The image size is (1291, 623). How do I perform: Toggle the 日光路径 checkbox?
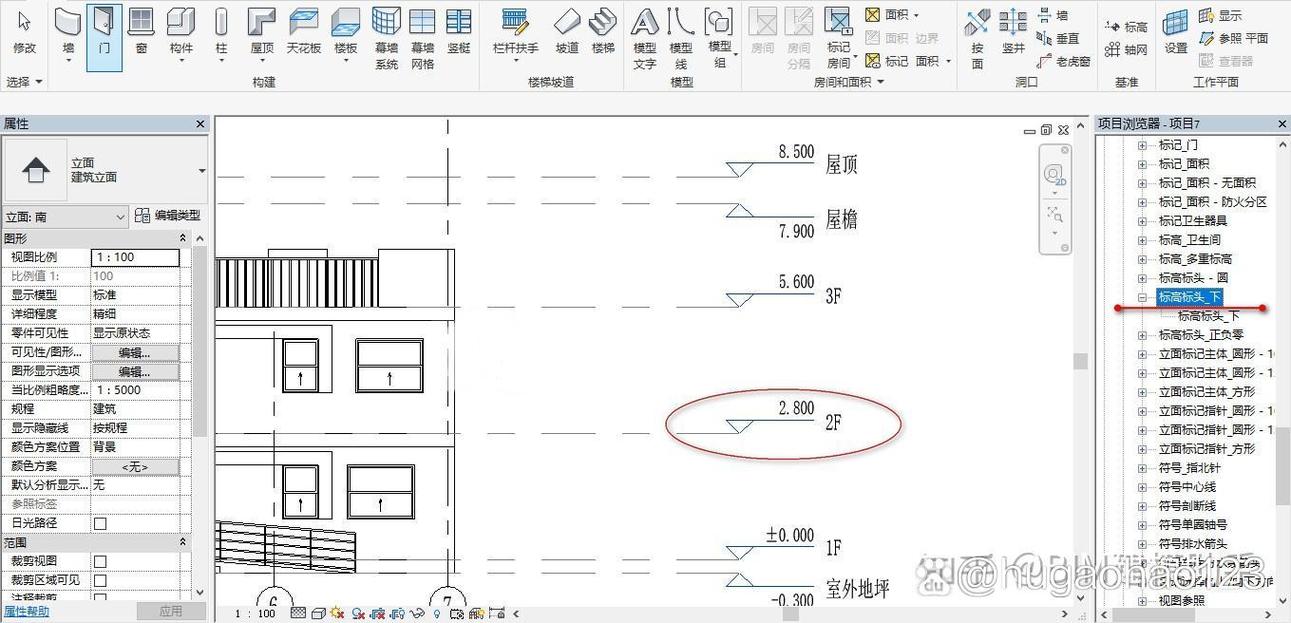[100, 523]
